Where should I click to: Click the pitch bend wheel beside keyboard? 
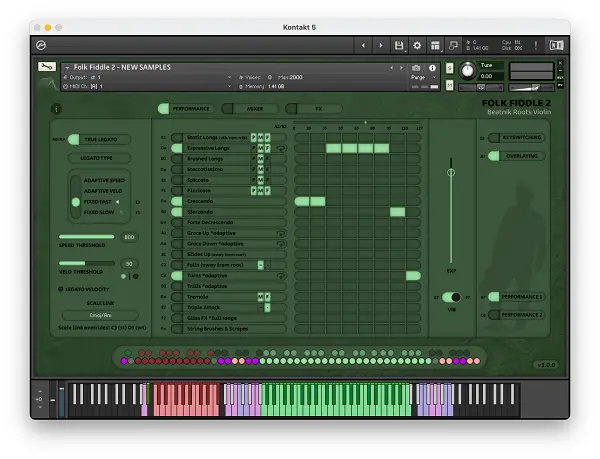[x=52, y=400]
